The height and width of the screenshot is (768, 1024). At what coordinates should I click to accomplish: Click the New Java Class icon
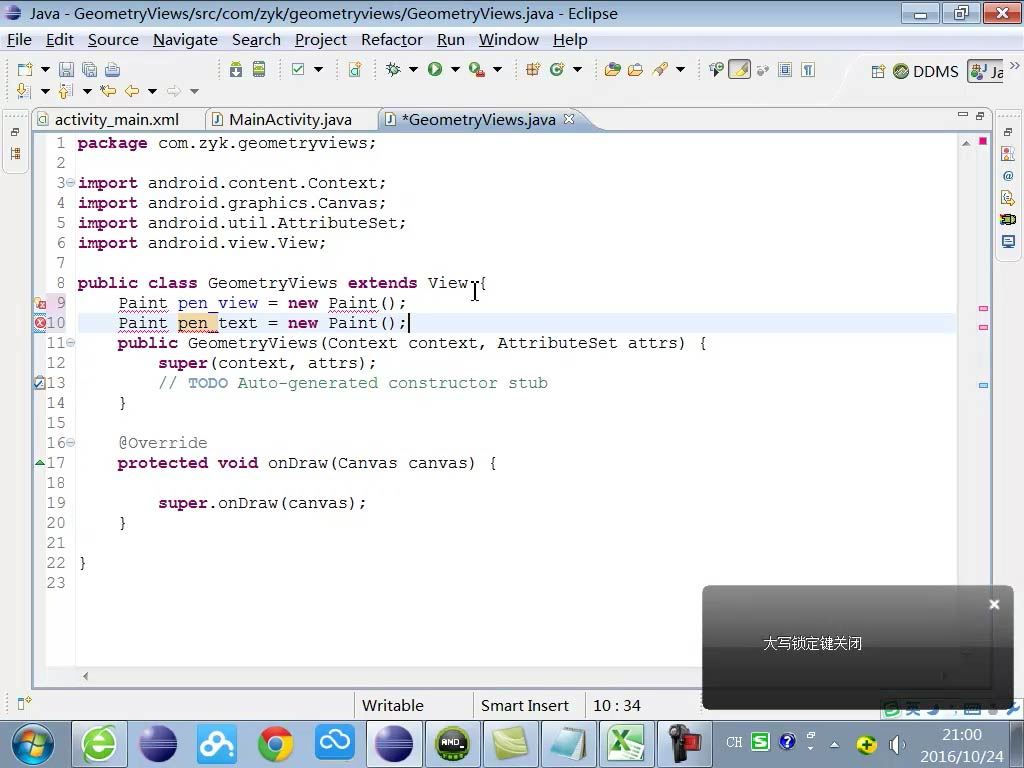click(x=557, y=69)
